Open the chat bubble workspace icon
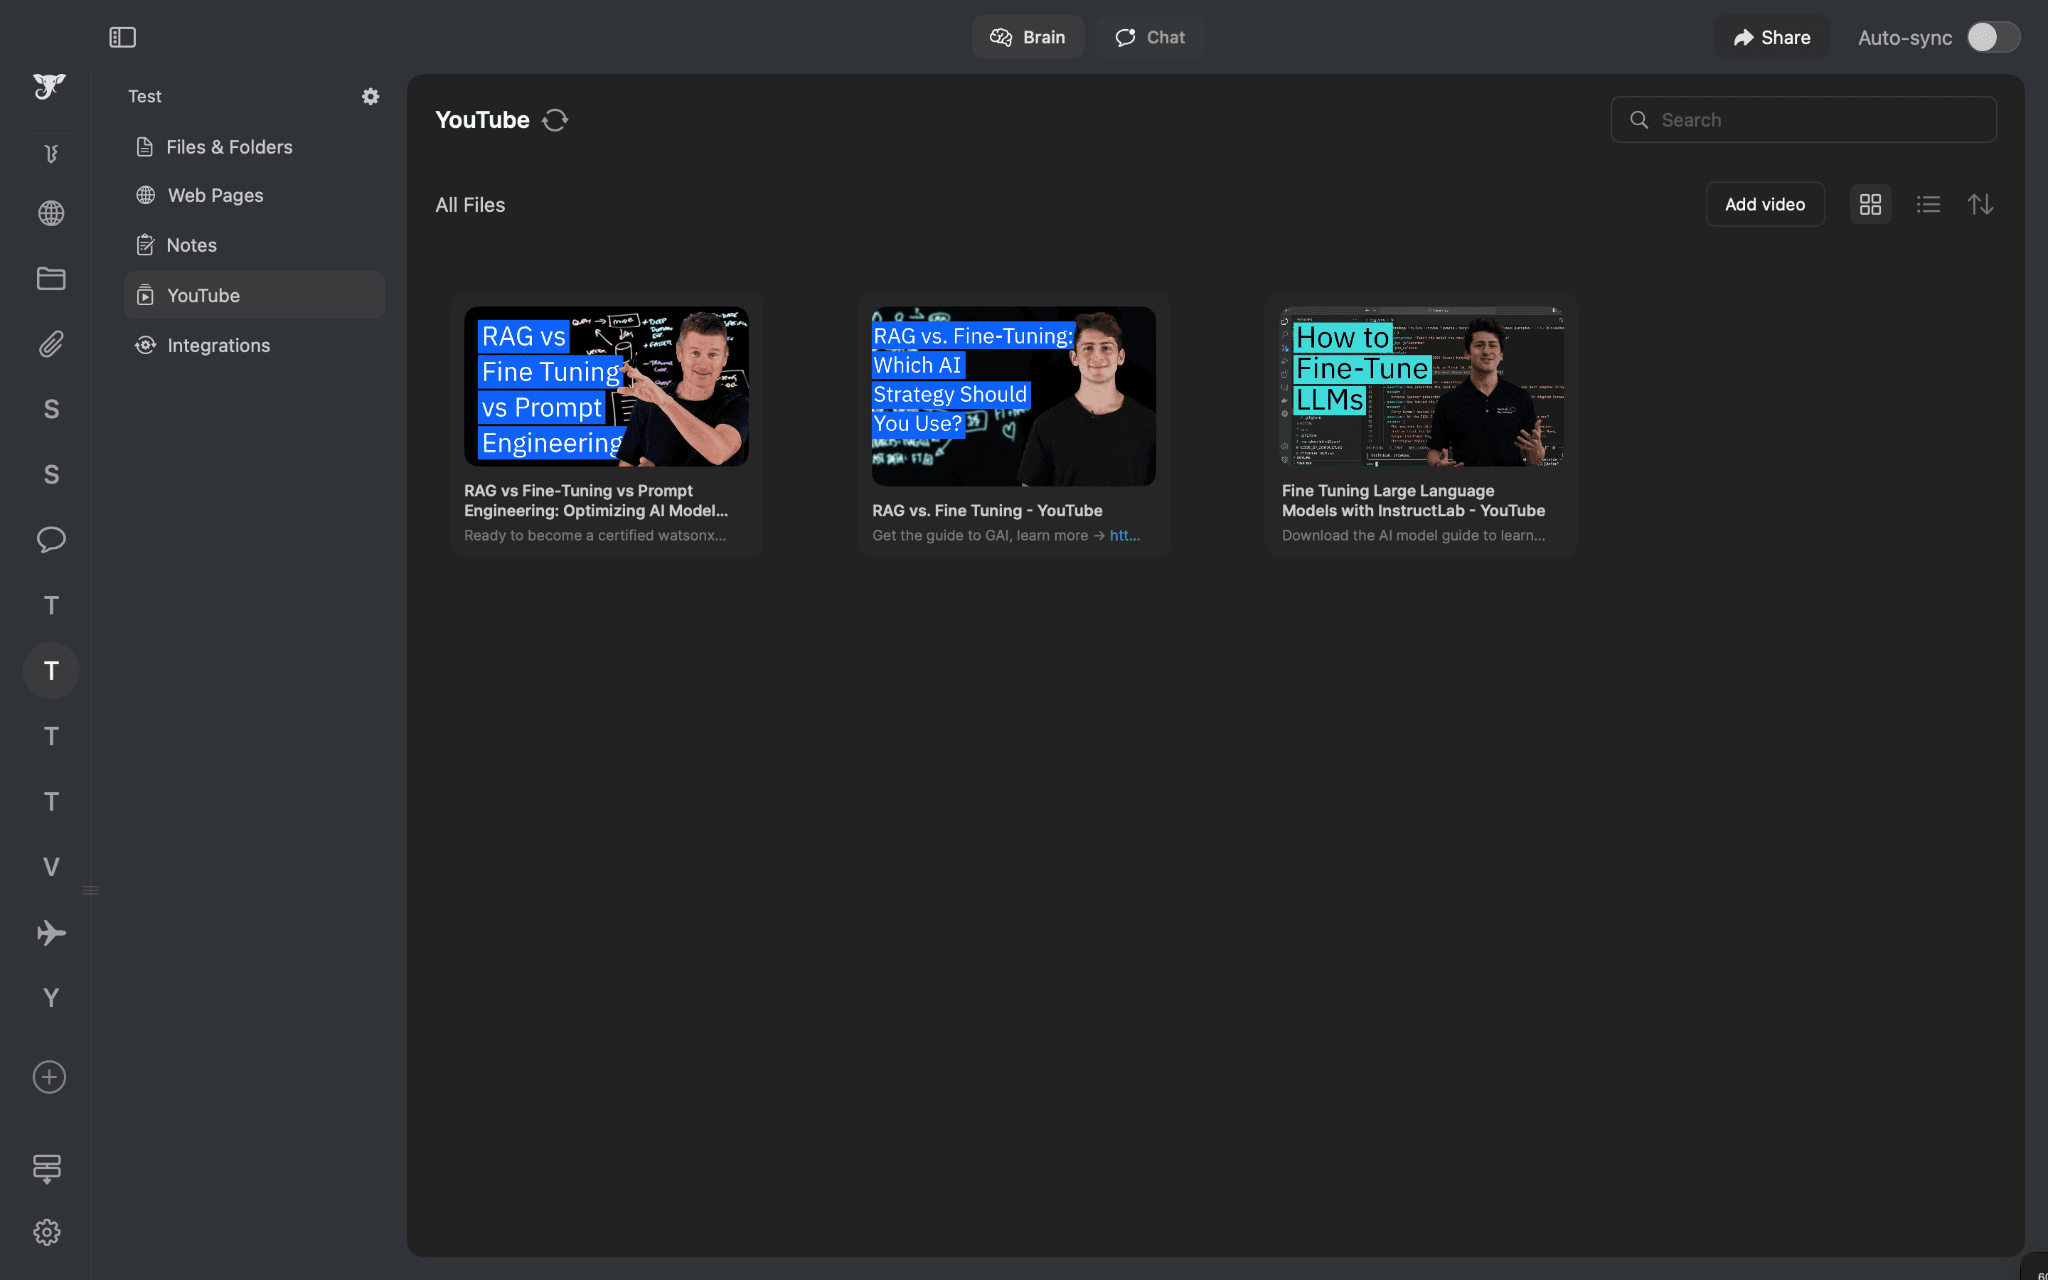Screen dimensions: 2048x1280 (x=49, y=540)
